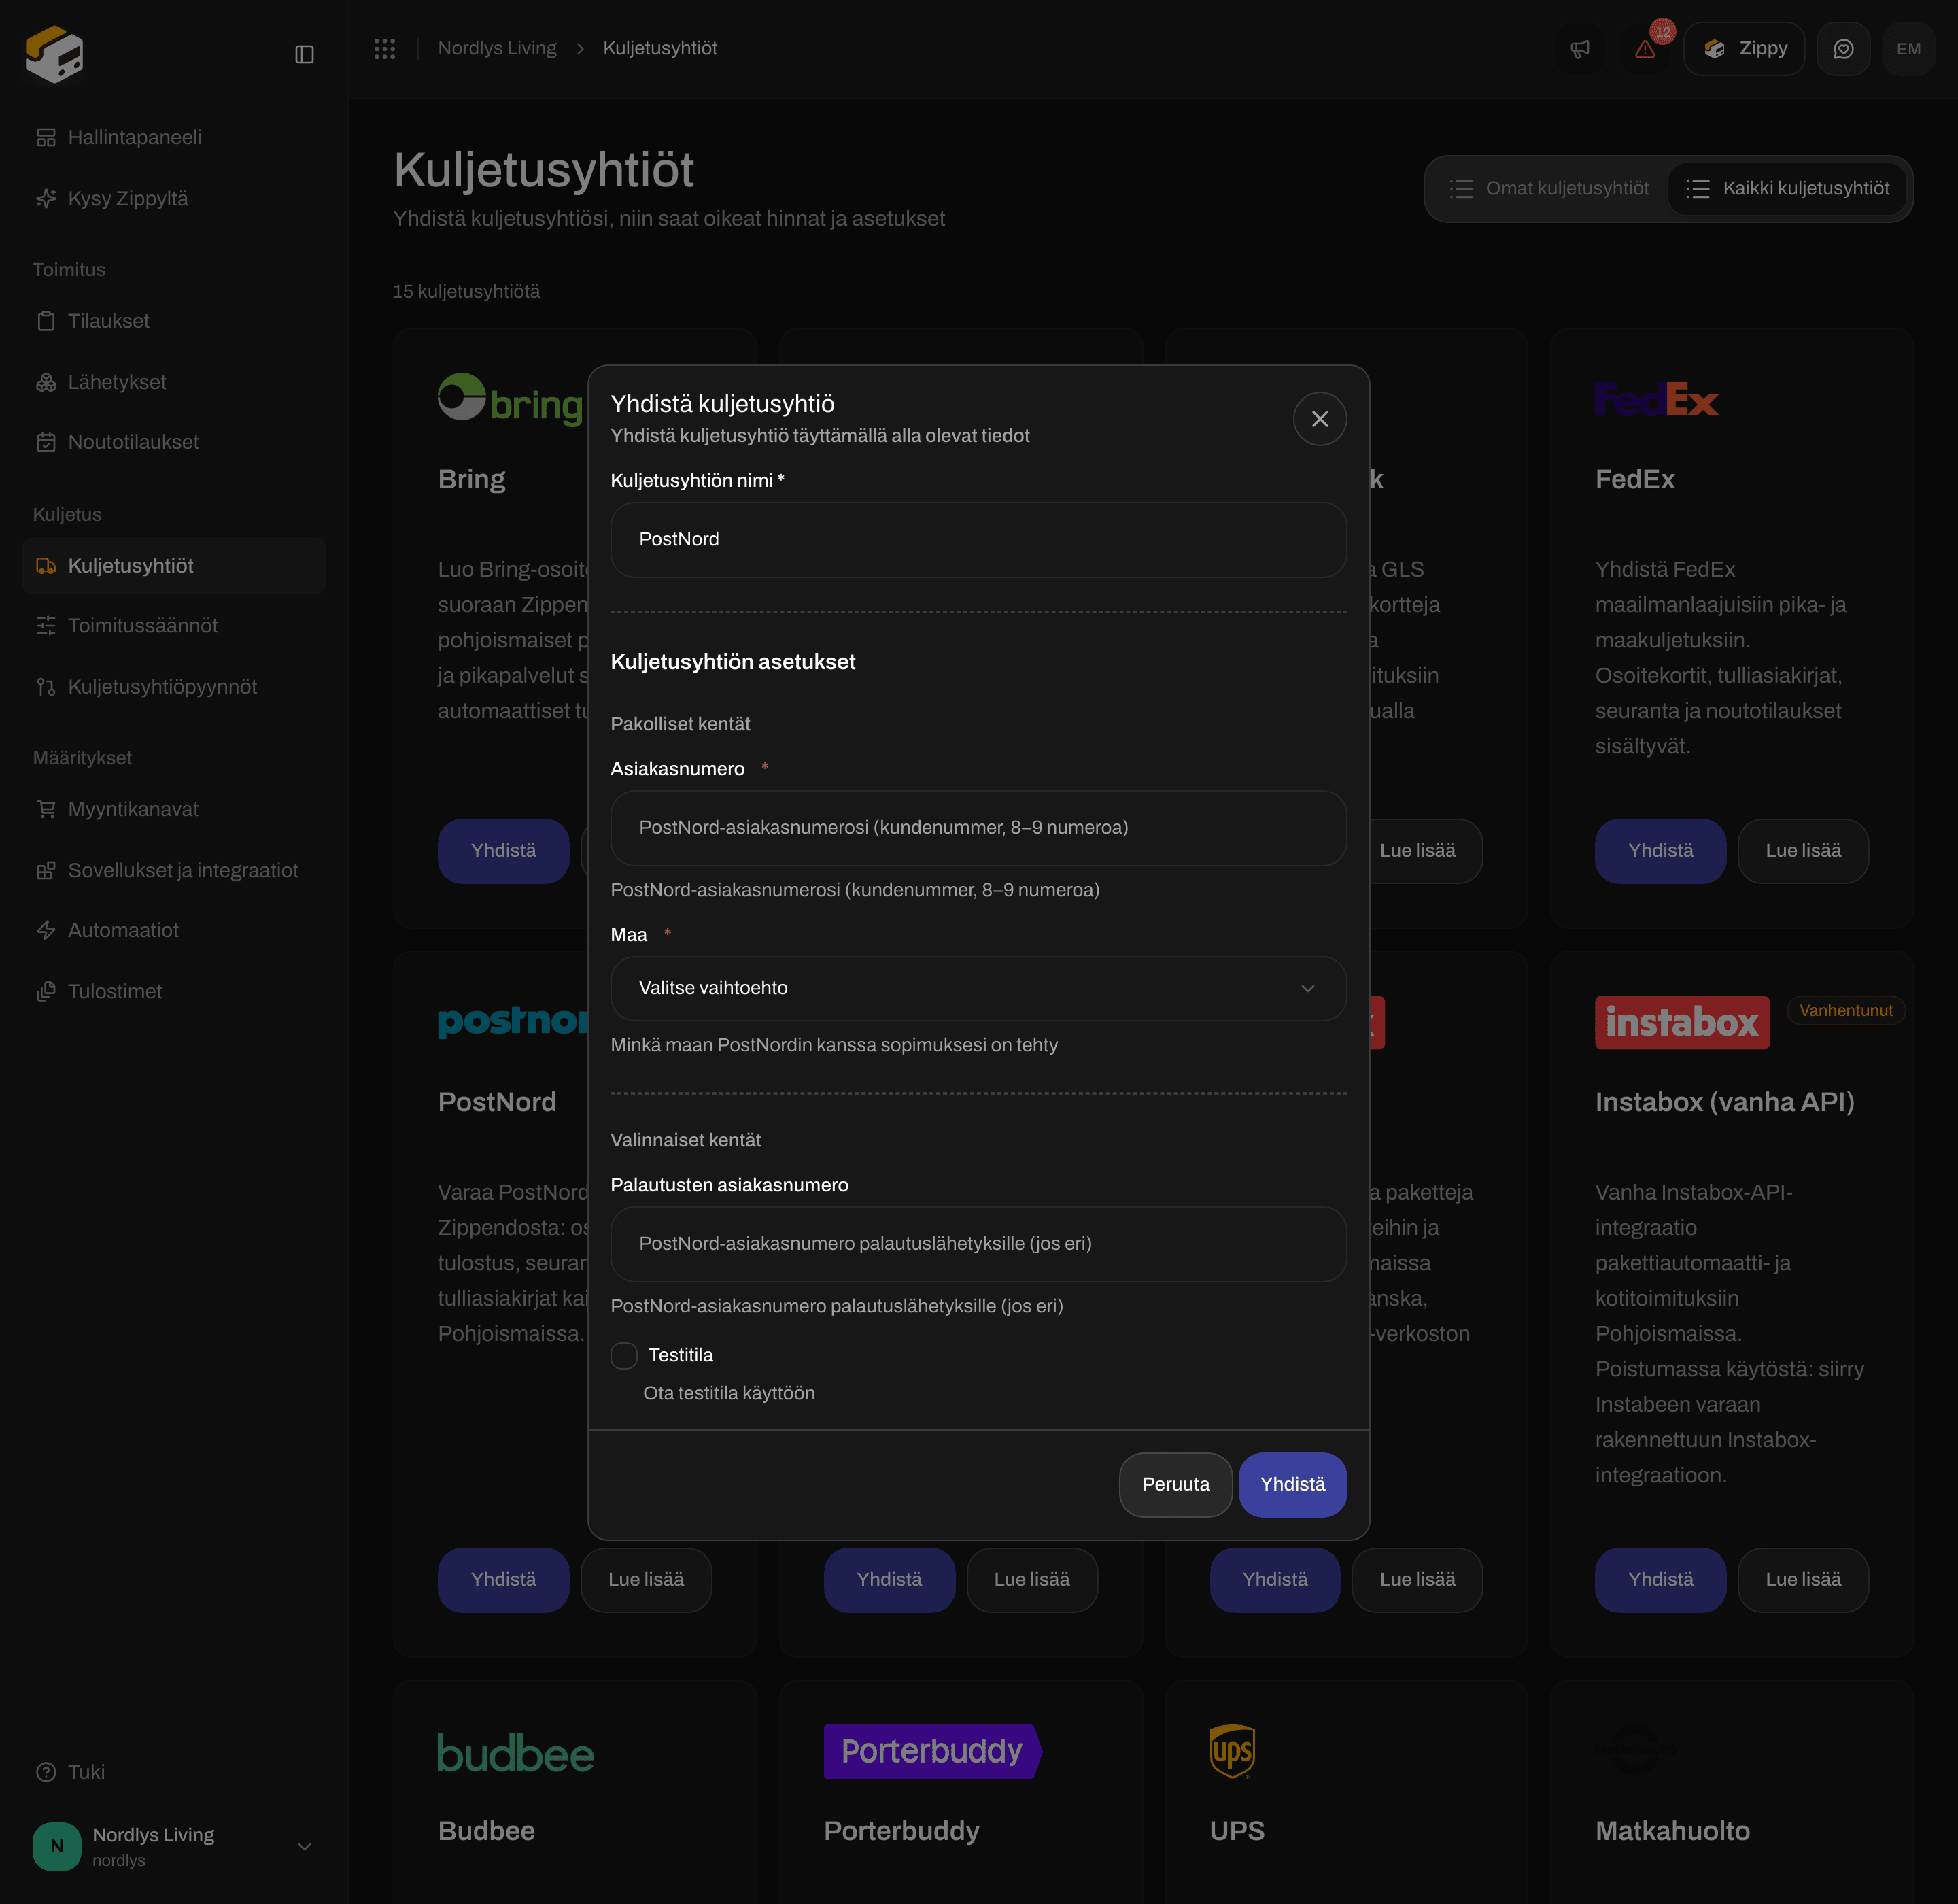Image resolution: width=1958 pixels, height=1904 pixels.
Task: Open Kuljetusyhtiöpyynnöt in sidebar
Action: 174,687
